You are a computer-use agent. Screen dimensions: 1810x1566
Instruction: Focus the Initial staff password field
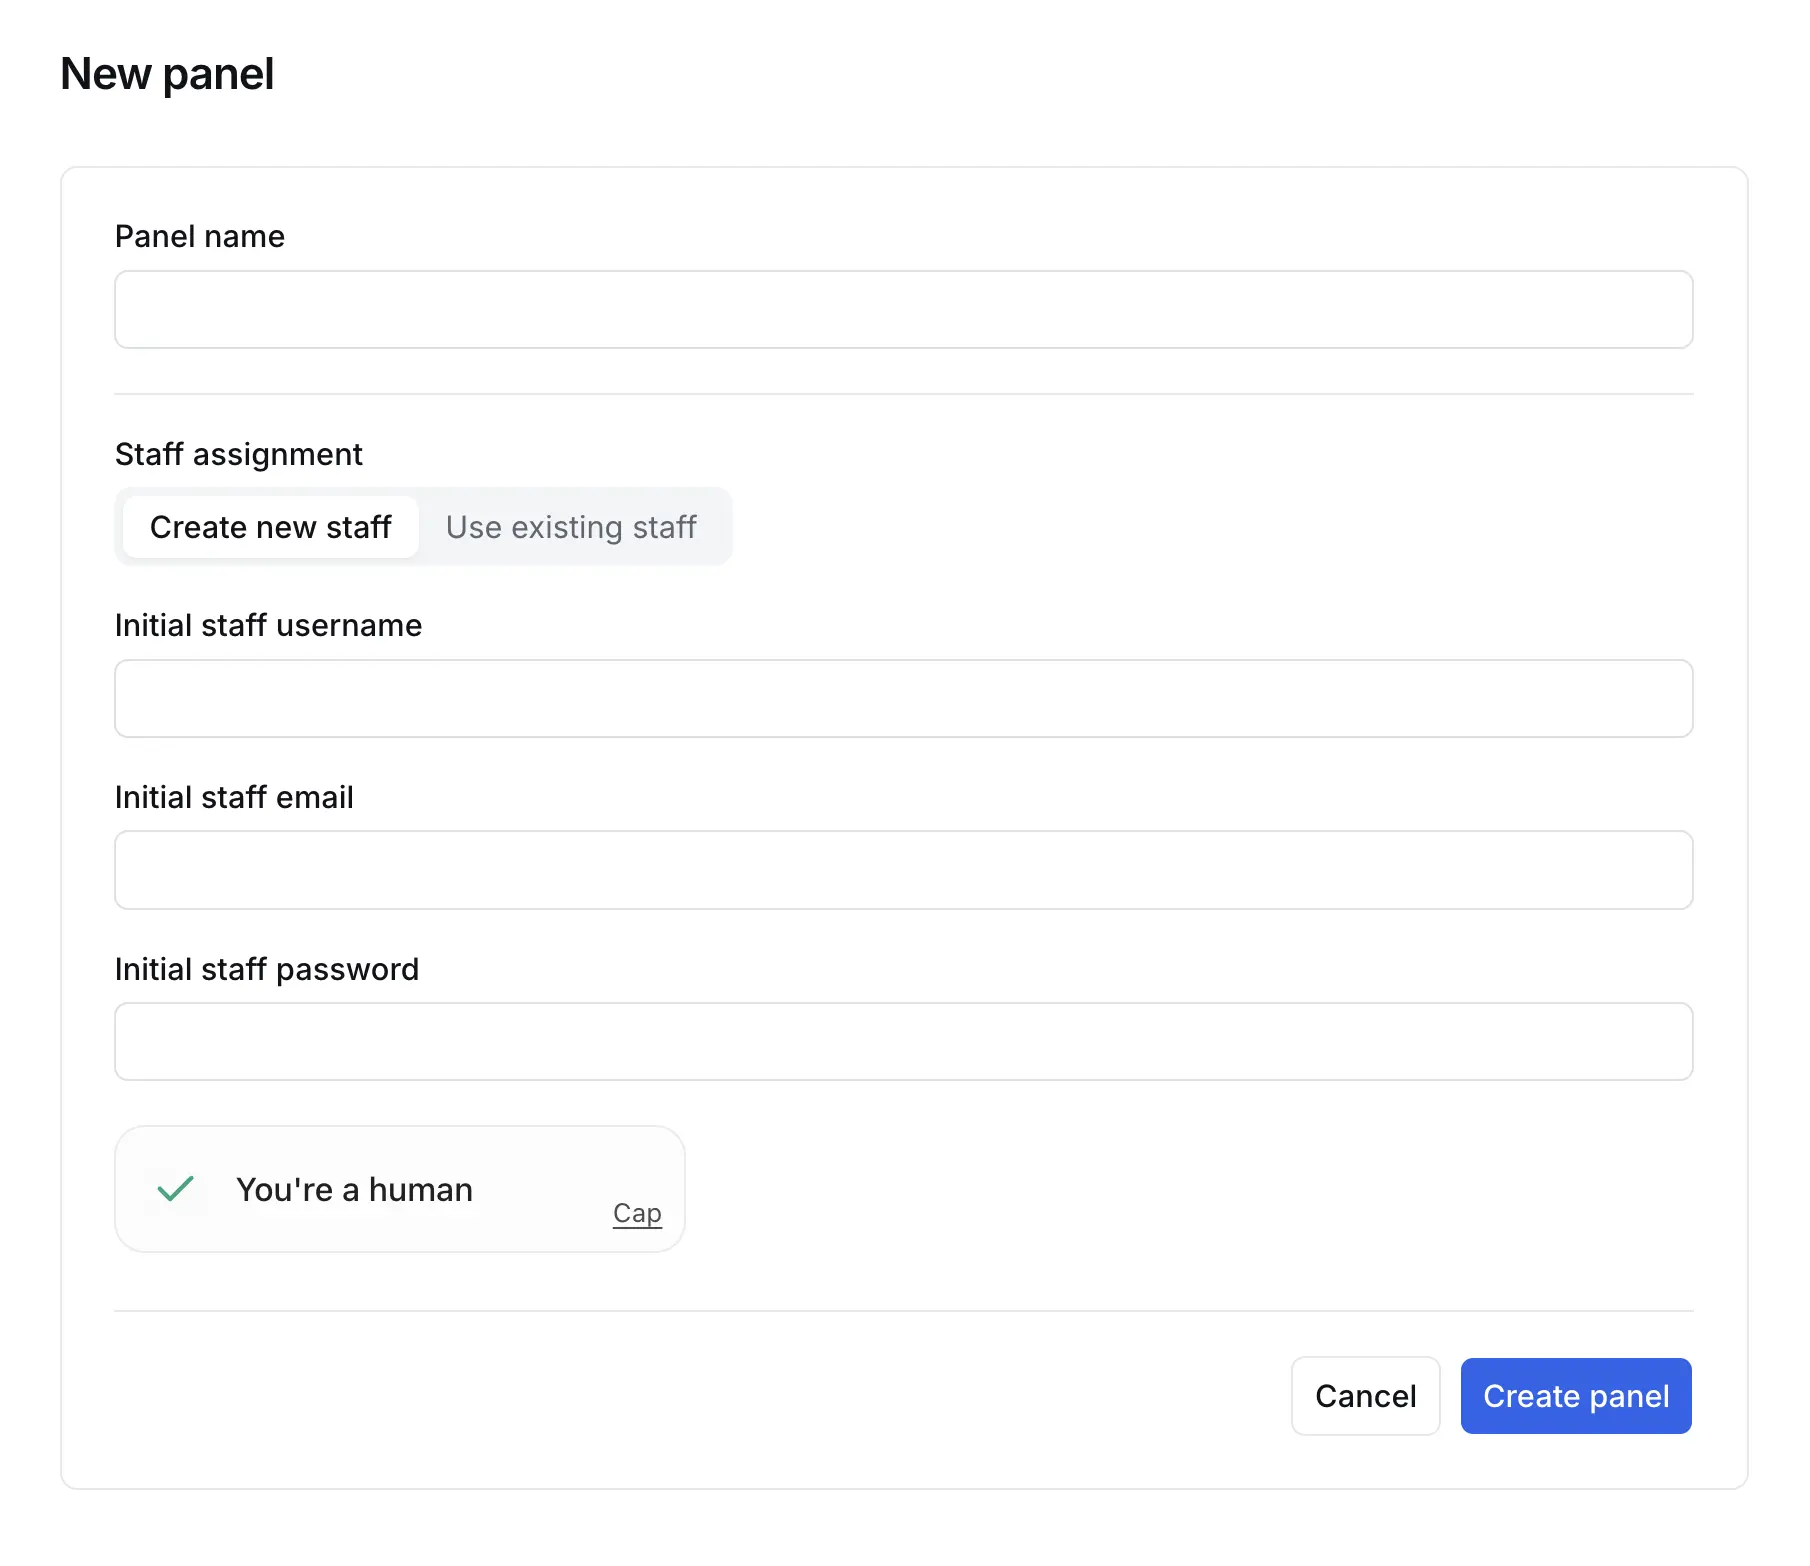click(904, 1042)
